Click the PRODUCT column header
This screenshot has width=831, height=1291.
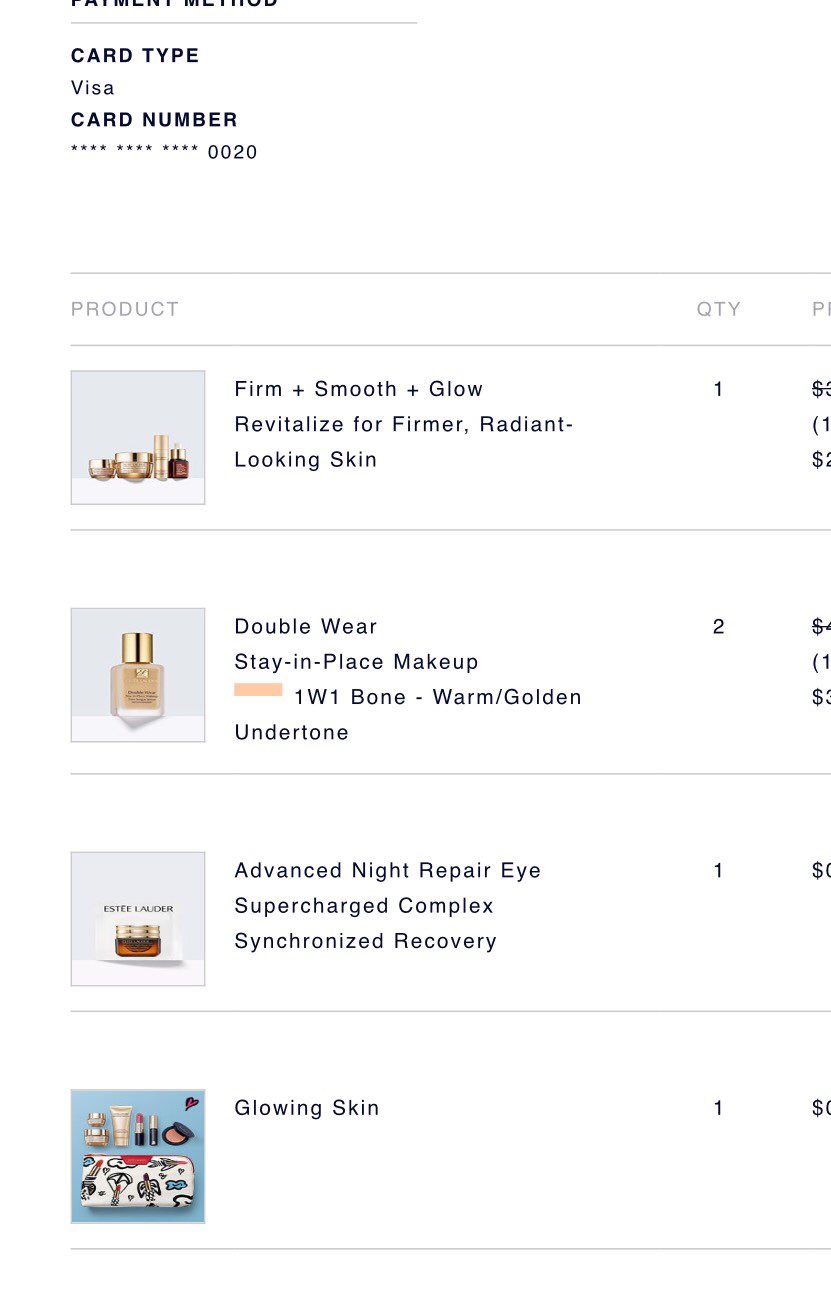pos(125,309)
